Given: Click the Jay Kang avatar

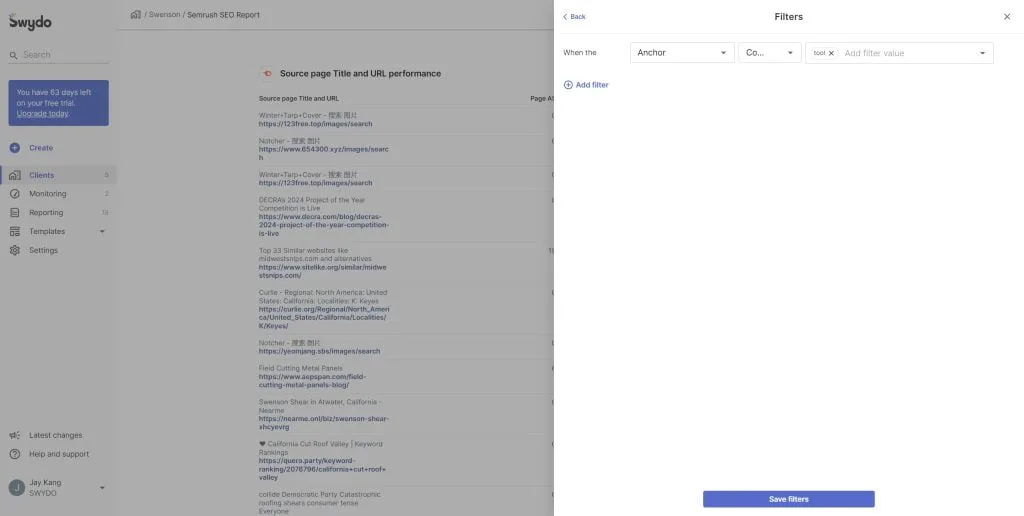Looking at the screenshot, I should 16,488.
